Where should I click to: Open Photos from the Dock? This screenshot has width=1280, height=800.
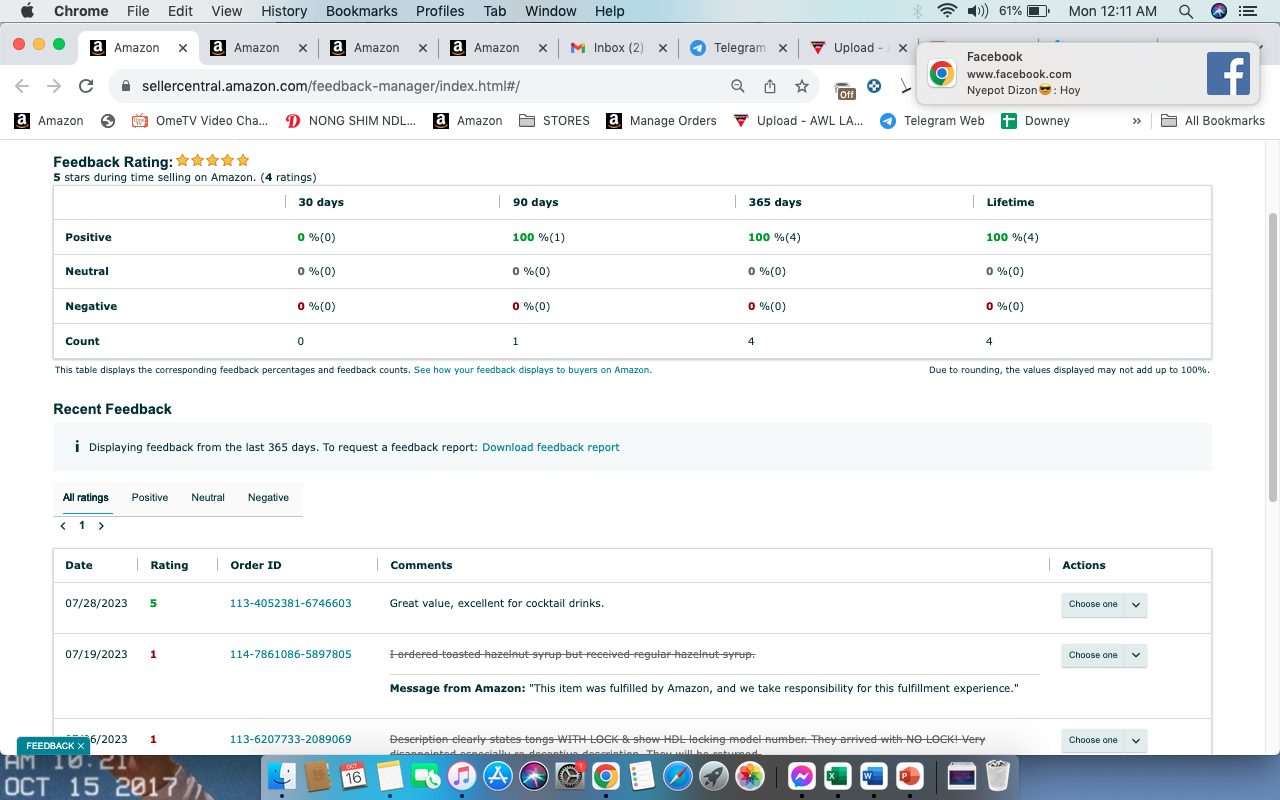(750, 776)
